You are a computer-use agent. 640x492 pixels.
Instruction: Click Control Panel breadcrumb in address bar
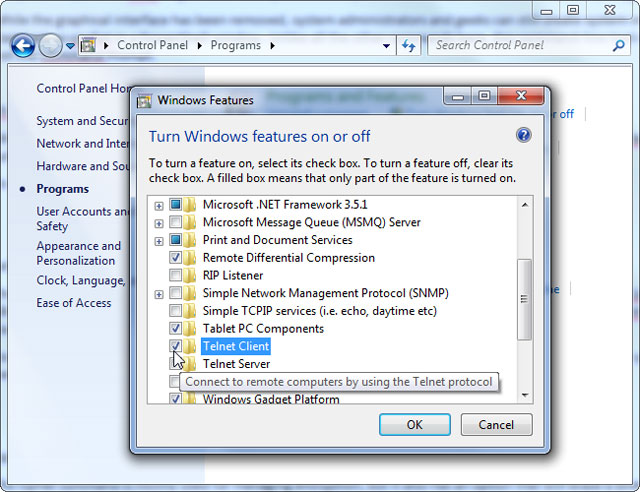152,45
